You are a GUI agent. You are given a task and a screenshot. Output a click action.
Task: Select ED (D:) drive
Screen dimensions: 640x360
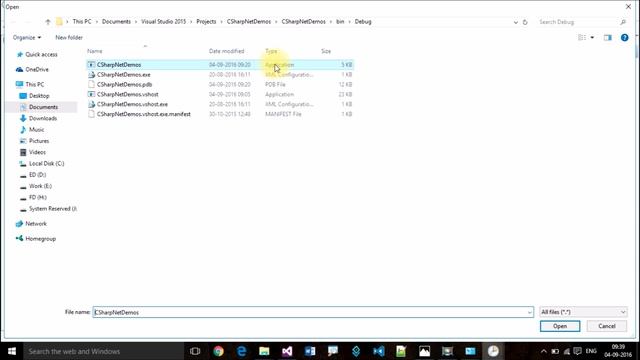(x=38, y=175)
